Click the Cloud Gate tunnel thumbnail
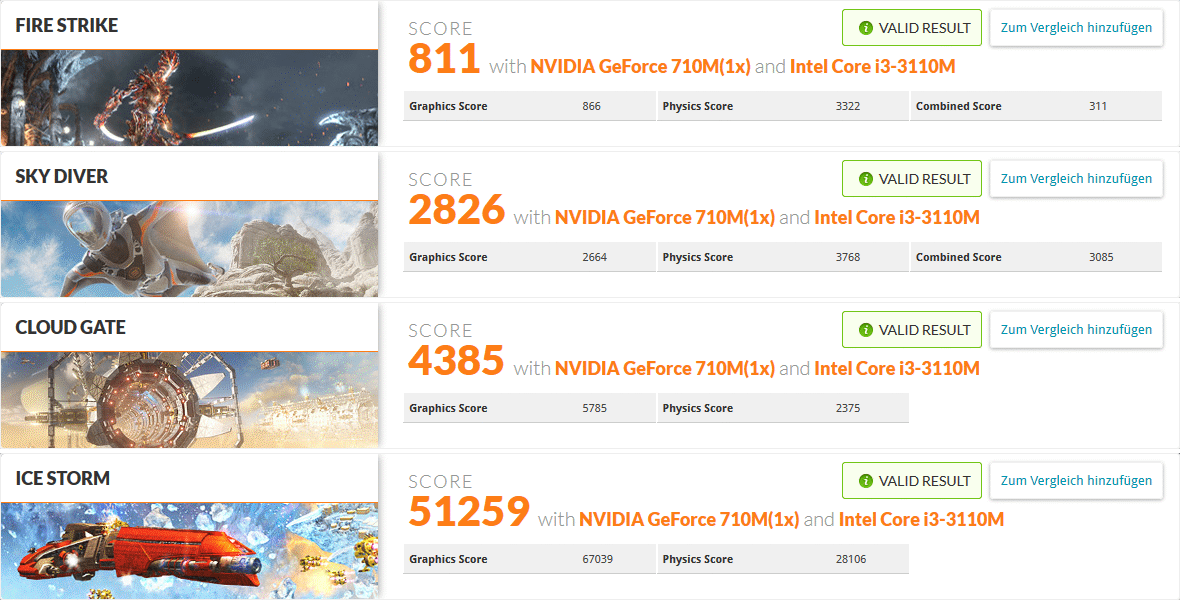The image size is (1180, 600). pyautogui.click(x=189, y=400)
